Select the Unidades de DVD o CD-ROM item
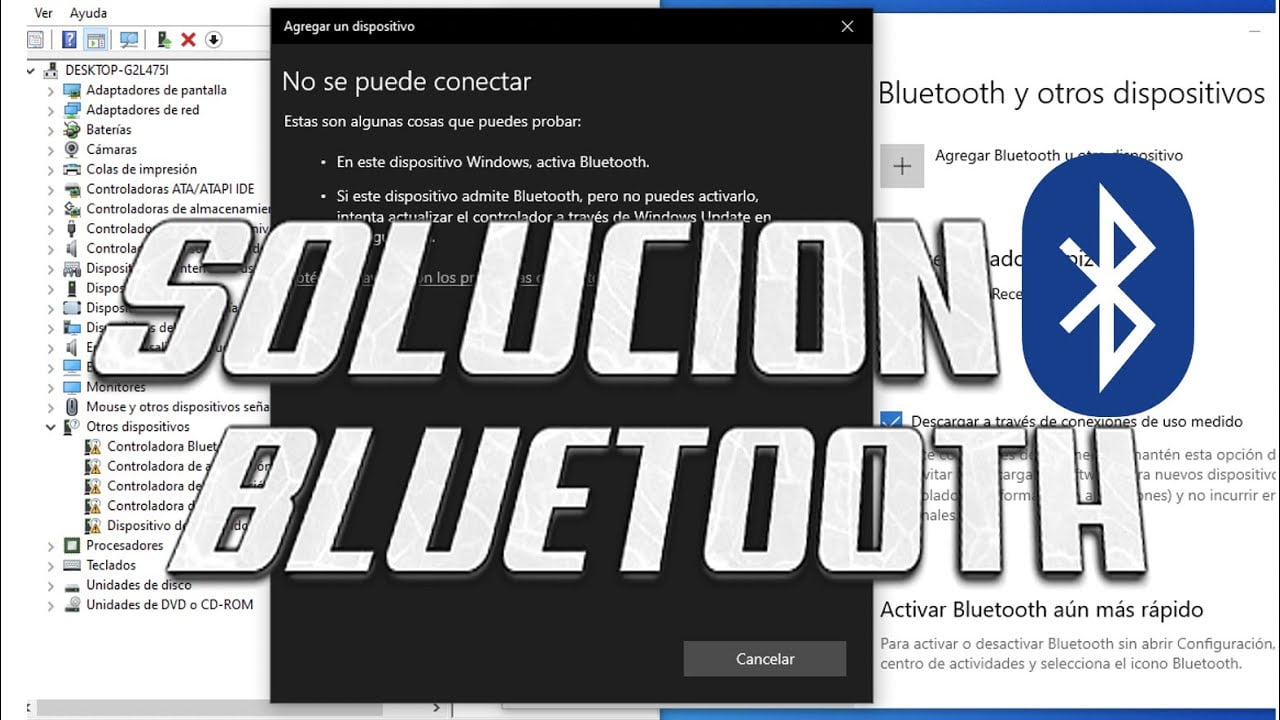Screen dimensions: 1280x720 coord(169,605)
